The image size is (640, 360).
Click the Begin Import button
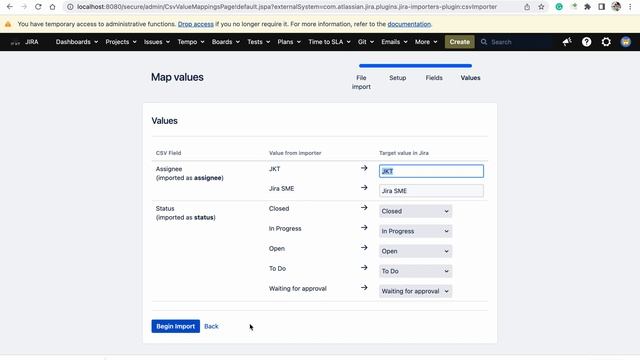[x=176, y=326]
